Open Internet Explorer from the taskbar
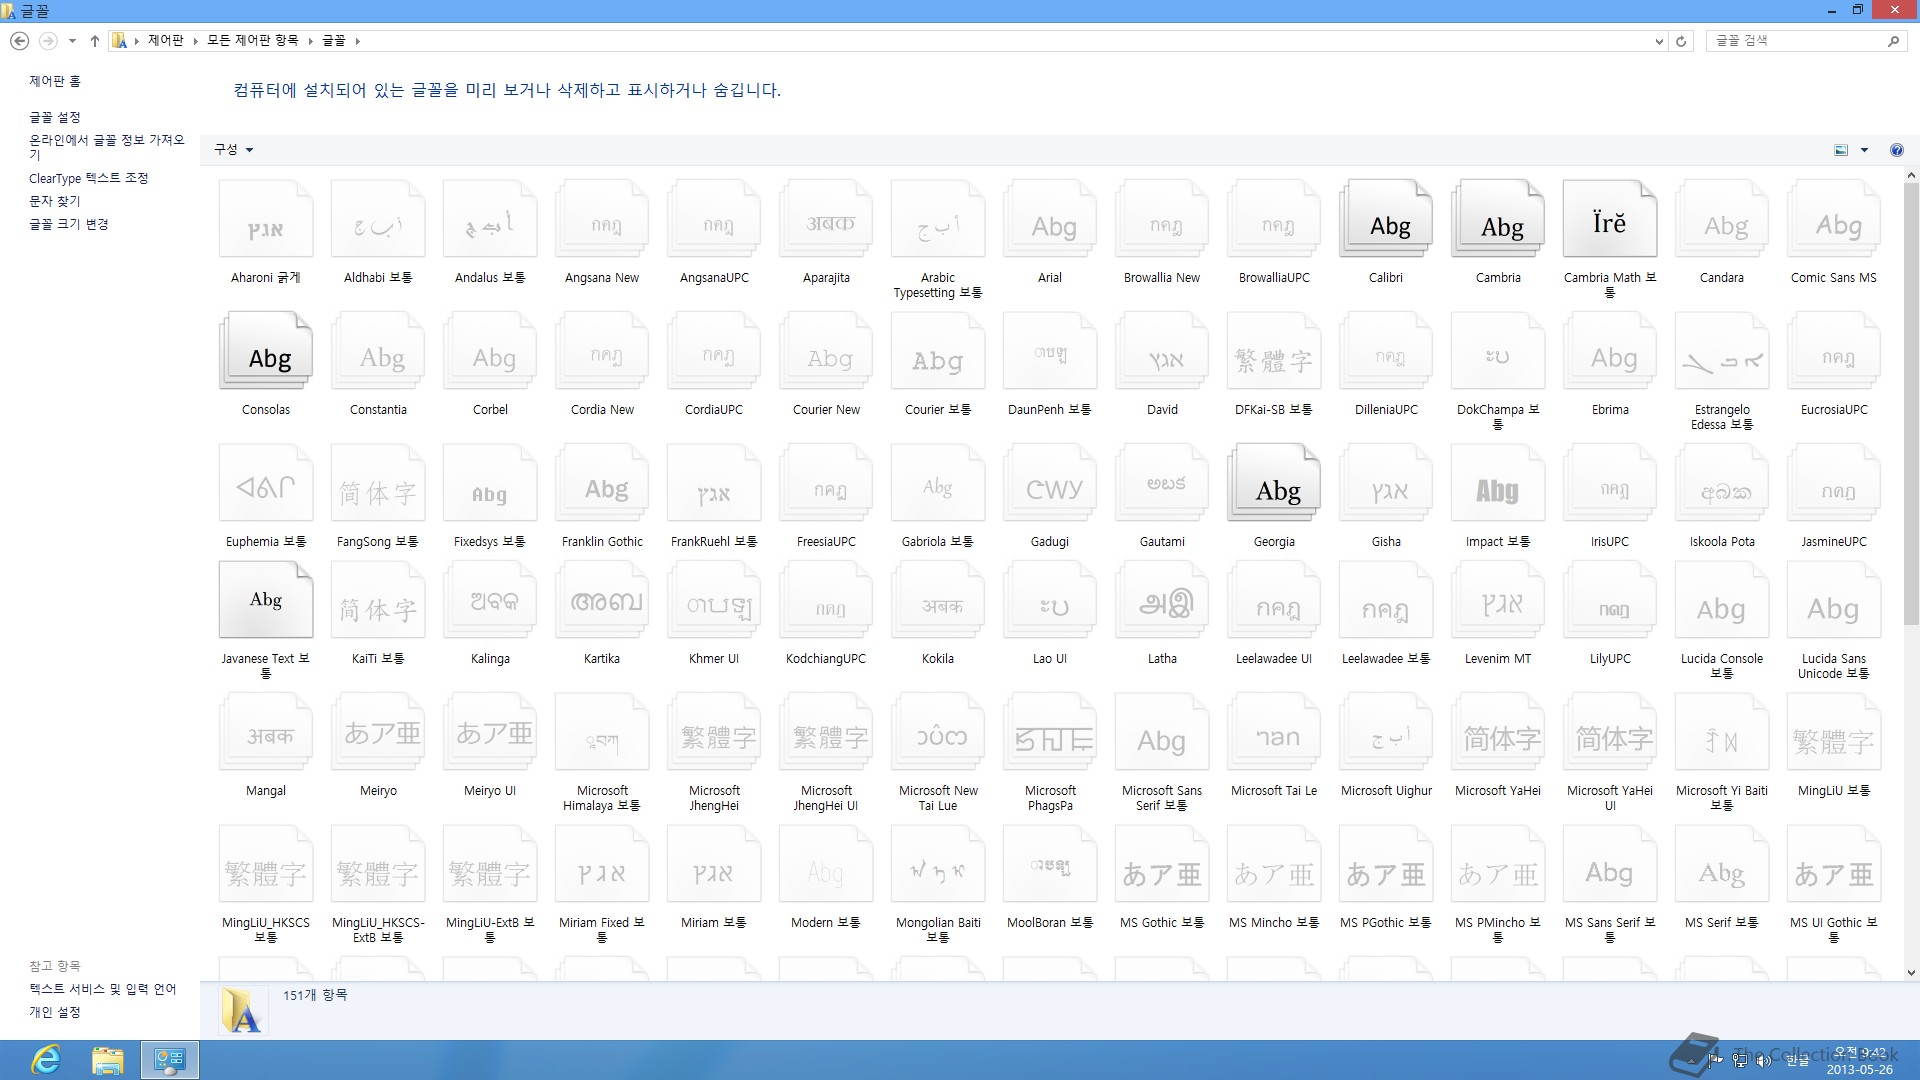The height and width of the screenshot is (1080, 1920). (x=46, y=1060)
